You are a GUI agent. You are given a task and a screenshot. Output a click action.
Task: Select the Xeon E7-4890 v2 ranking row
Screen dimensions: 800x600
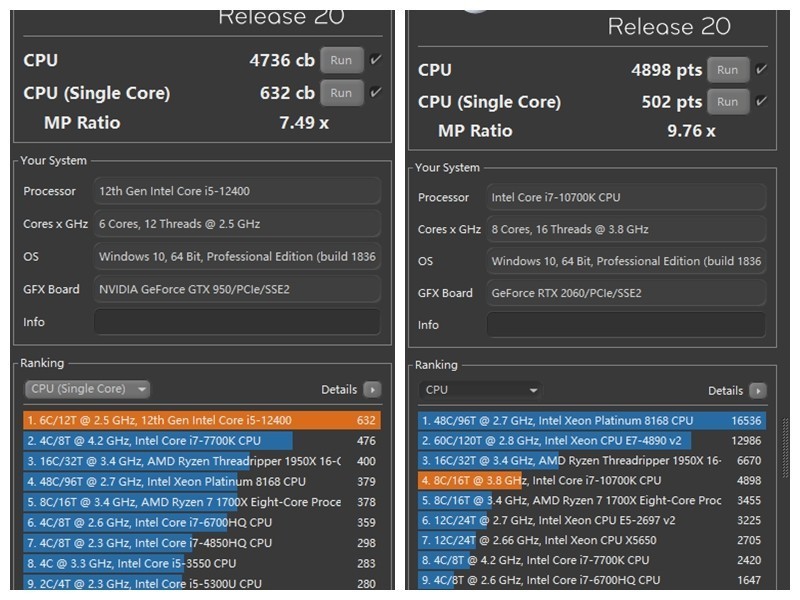[592, 441]
